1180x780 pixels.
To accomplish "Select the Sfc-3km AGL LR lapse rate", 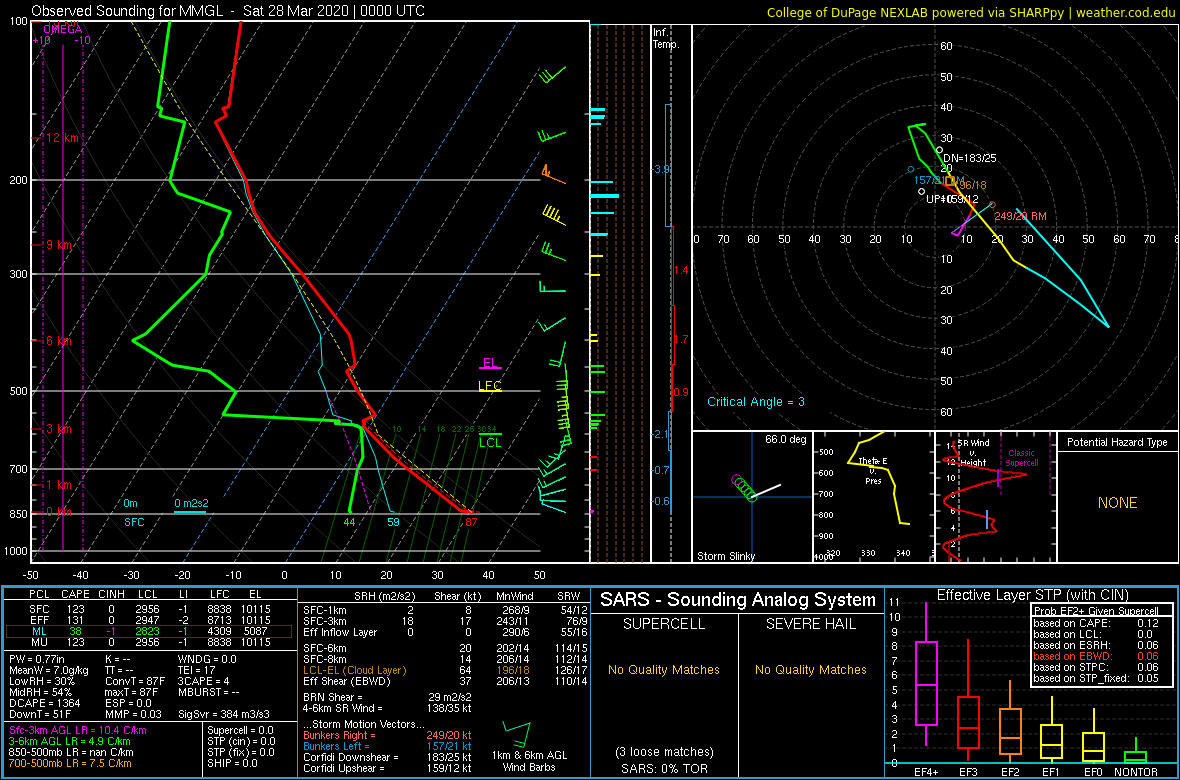I will pyautogui.click(x=77, y=731).
